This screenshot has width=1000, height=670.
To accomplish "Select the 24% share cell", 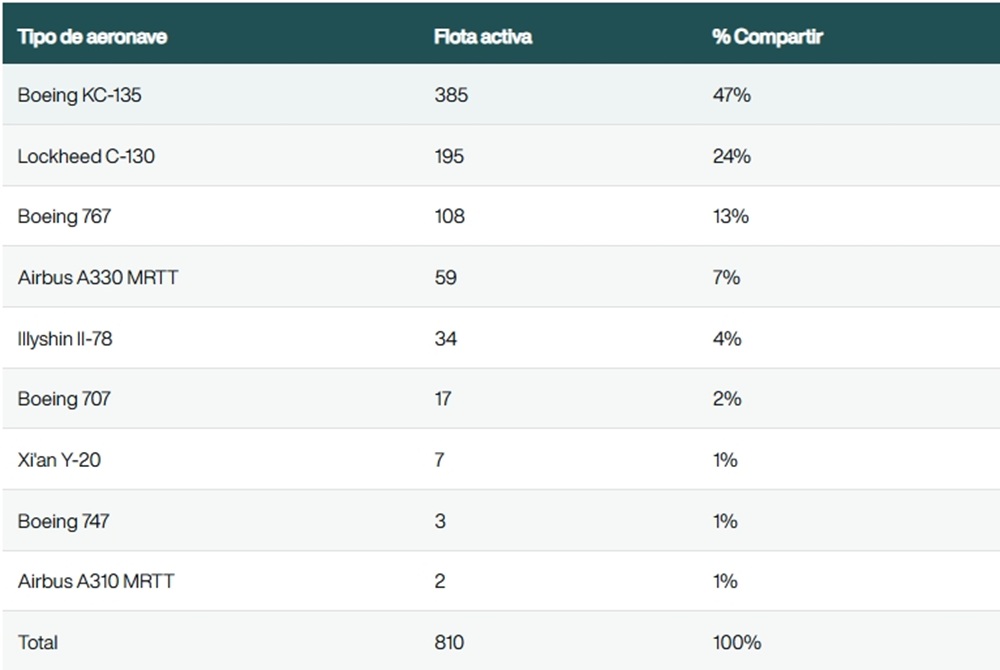I will click(x=731, y=156).
